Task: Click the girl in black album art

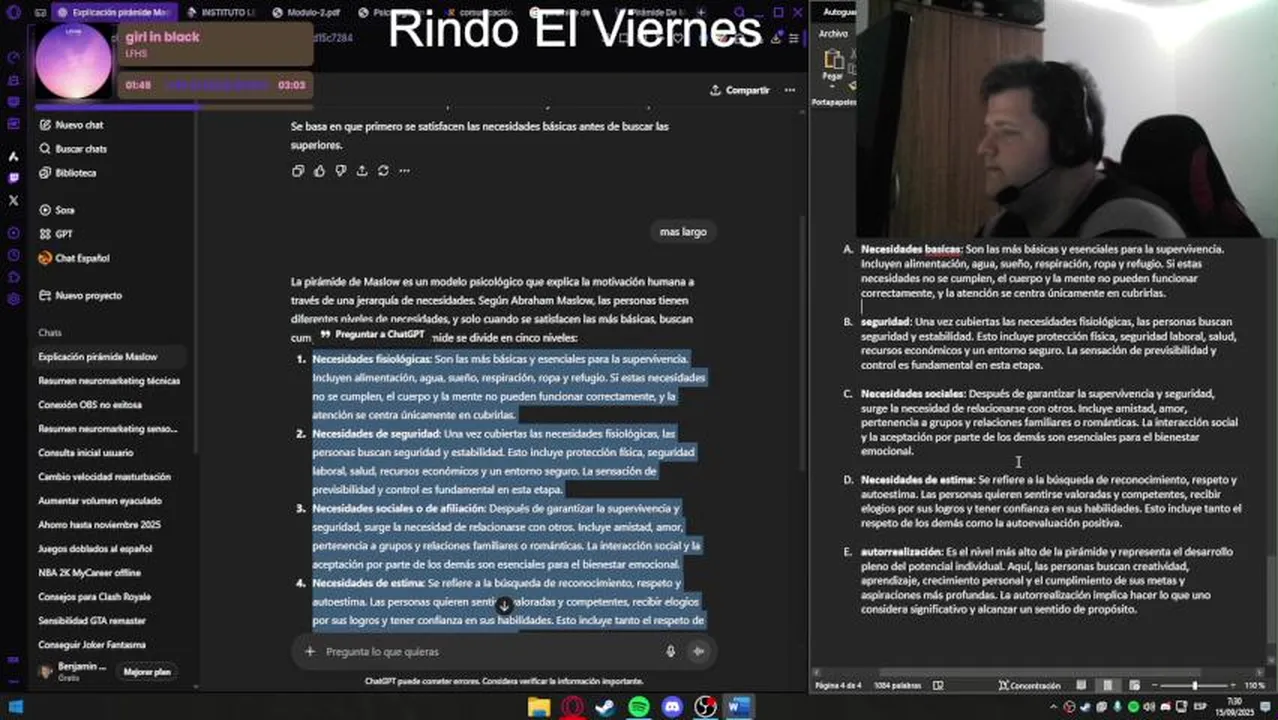Action: tap(73, 62)
